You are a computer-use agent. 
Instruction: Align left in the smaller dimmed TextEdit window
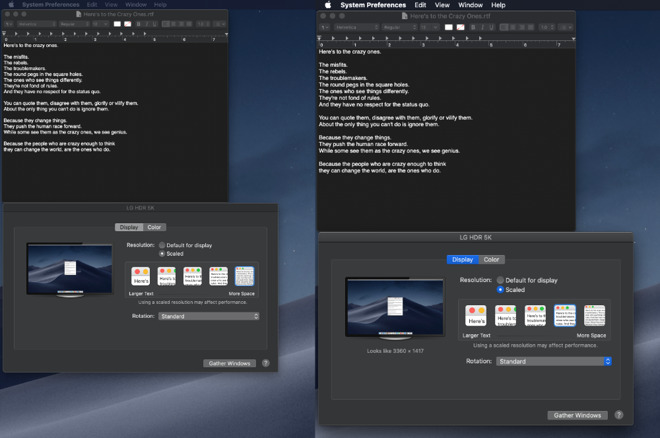[x=166, y=24]
